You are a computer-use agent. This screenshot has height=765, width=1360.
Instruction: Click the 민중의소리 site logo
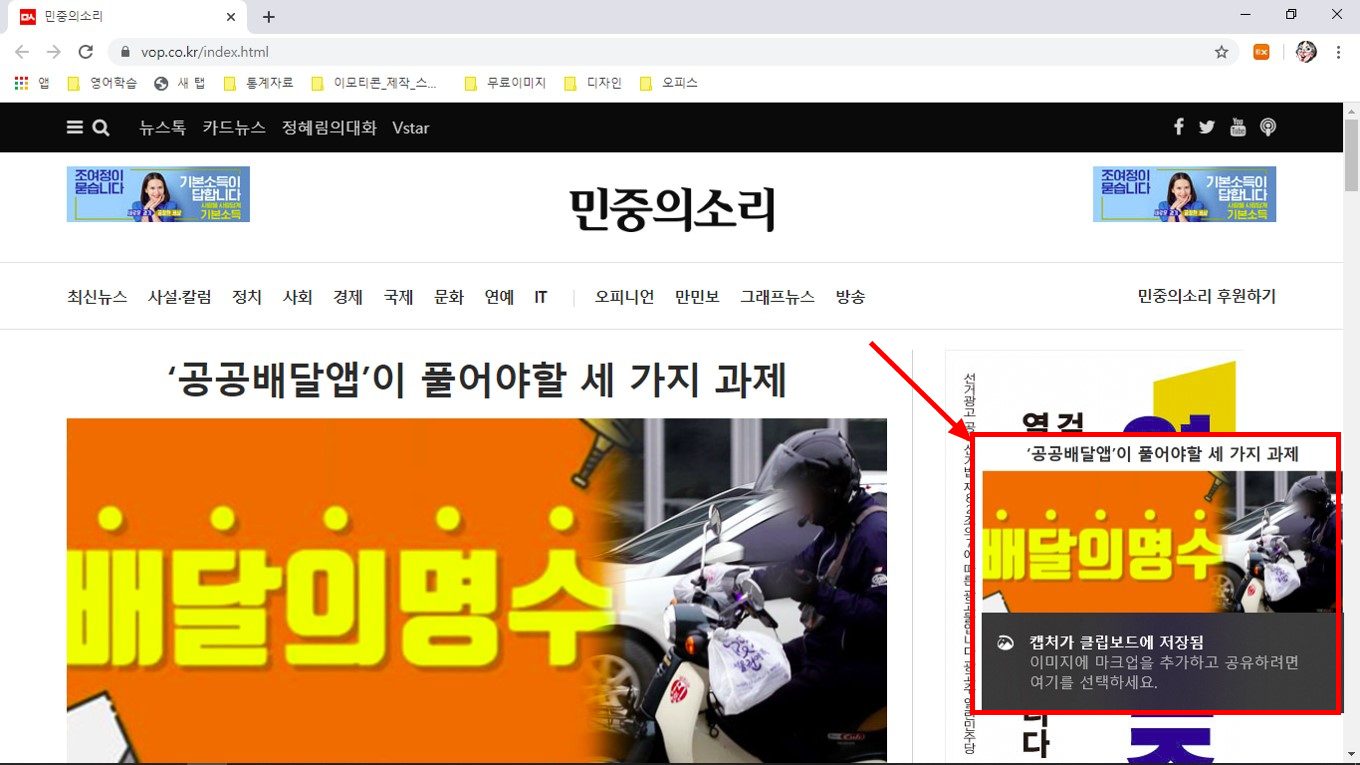672,208
